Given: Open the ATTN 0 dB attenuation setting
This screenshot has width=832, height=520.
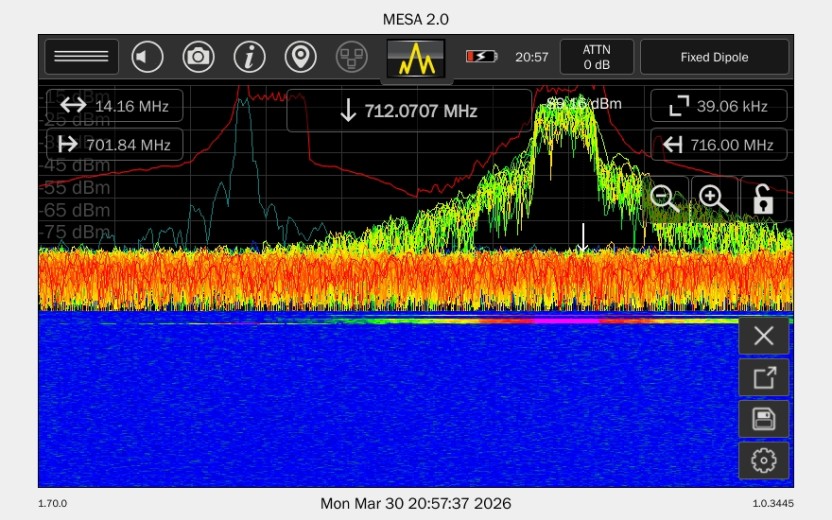Looking at the screenshot, I should (596, 57).
